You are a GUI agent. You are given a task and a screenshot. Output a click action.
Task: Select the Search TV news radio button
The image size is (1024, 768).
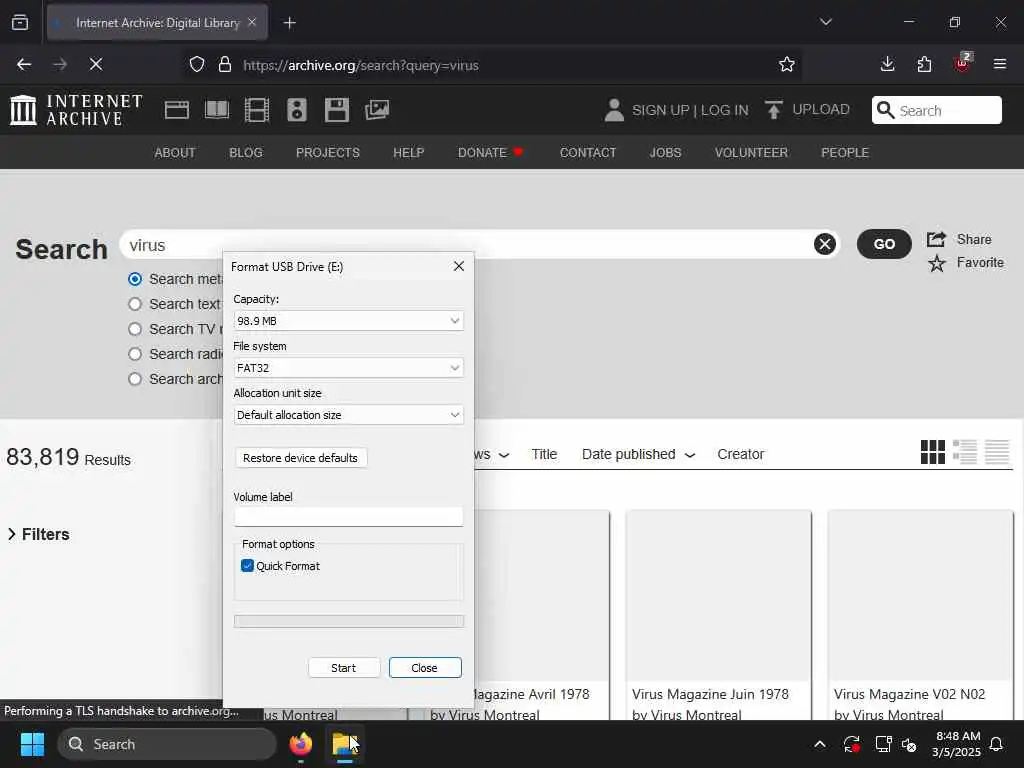(135, 328)
